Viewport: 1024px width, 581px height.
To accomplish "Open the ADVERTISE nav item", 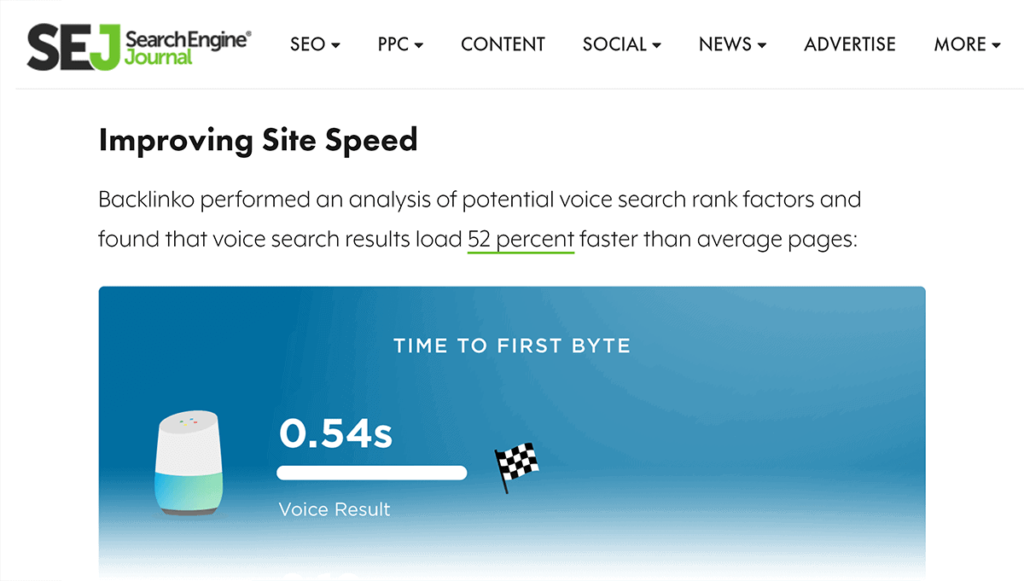I will [850, 44].
